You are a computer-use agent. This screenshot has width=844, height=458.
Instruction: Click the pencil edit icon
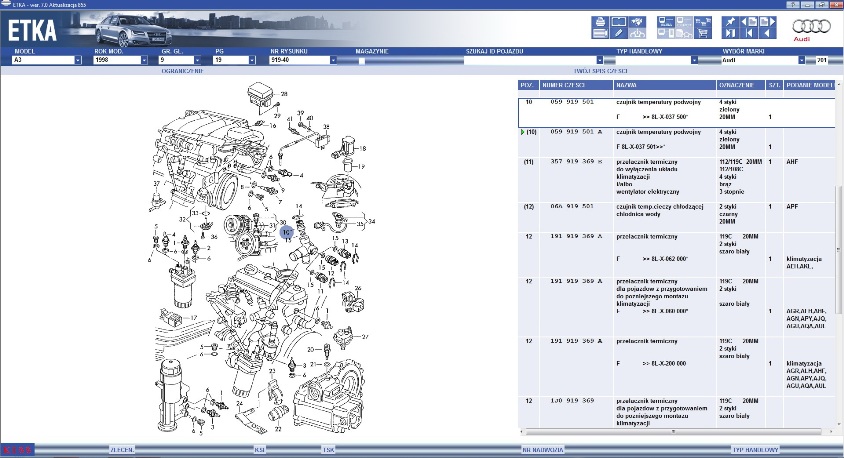coord(618,33)
